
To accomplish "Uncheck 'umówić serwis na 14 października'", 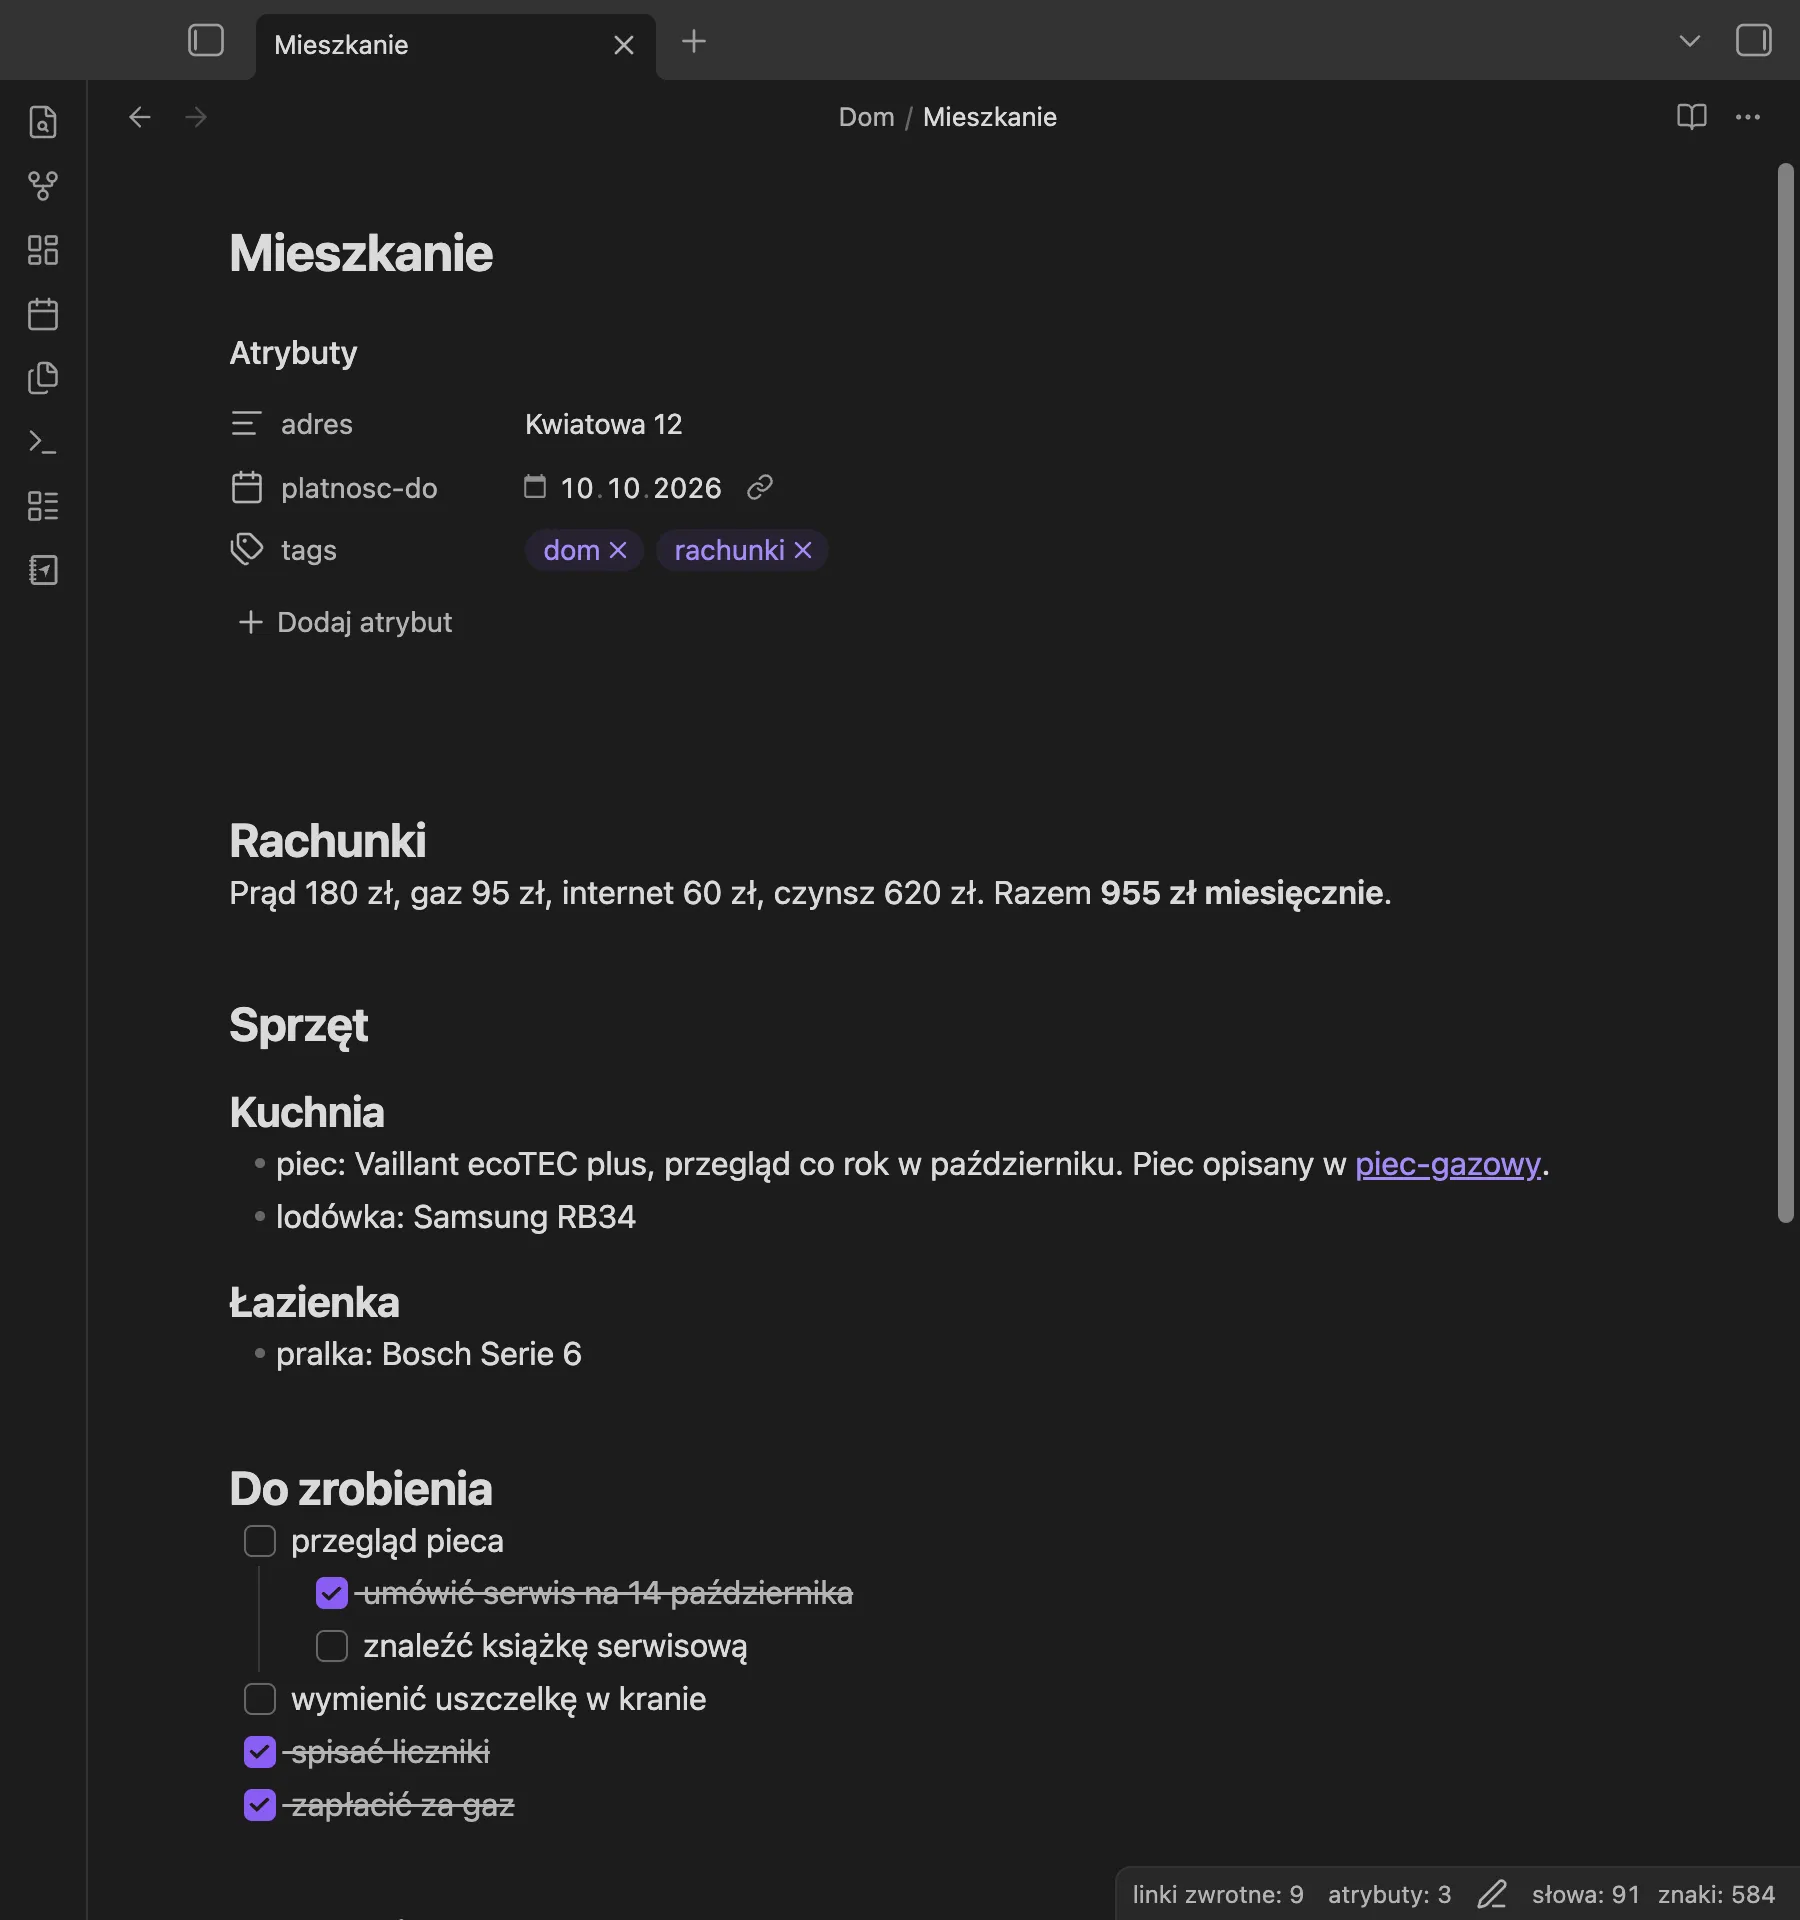I will [332, 1593].
